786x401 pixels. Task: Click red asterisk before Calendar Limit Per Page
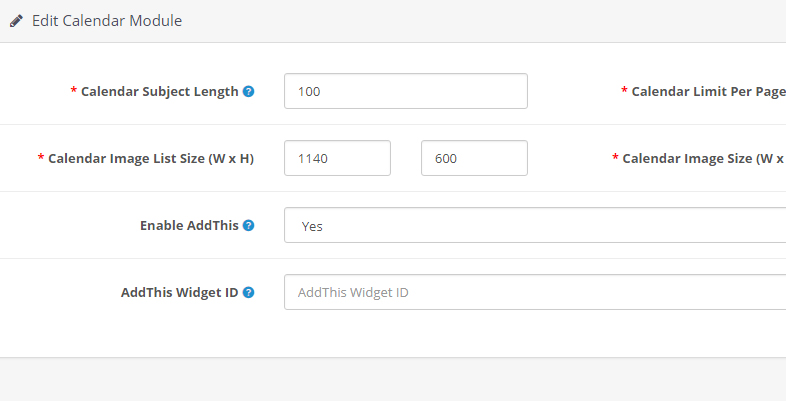[x=624, y=92]
